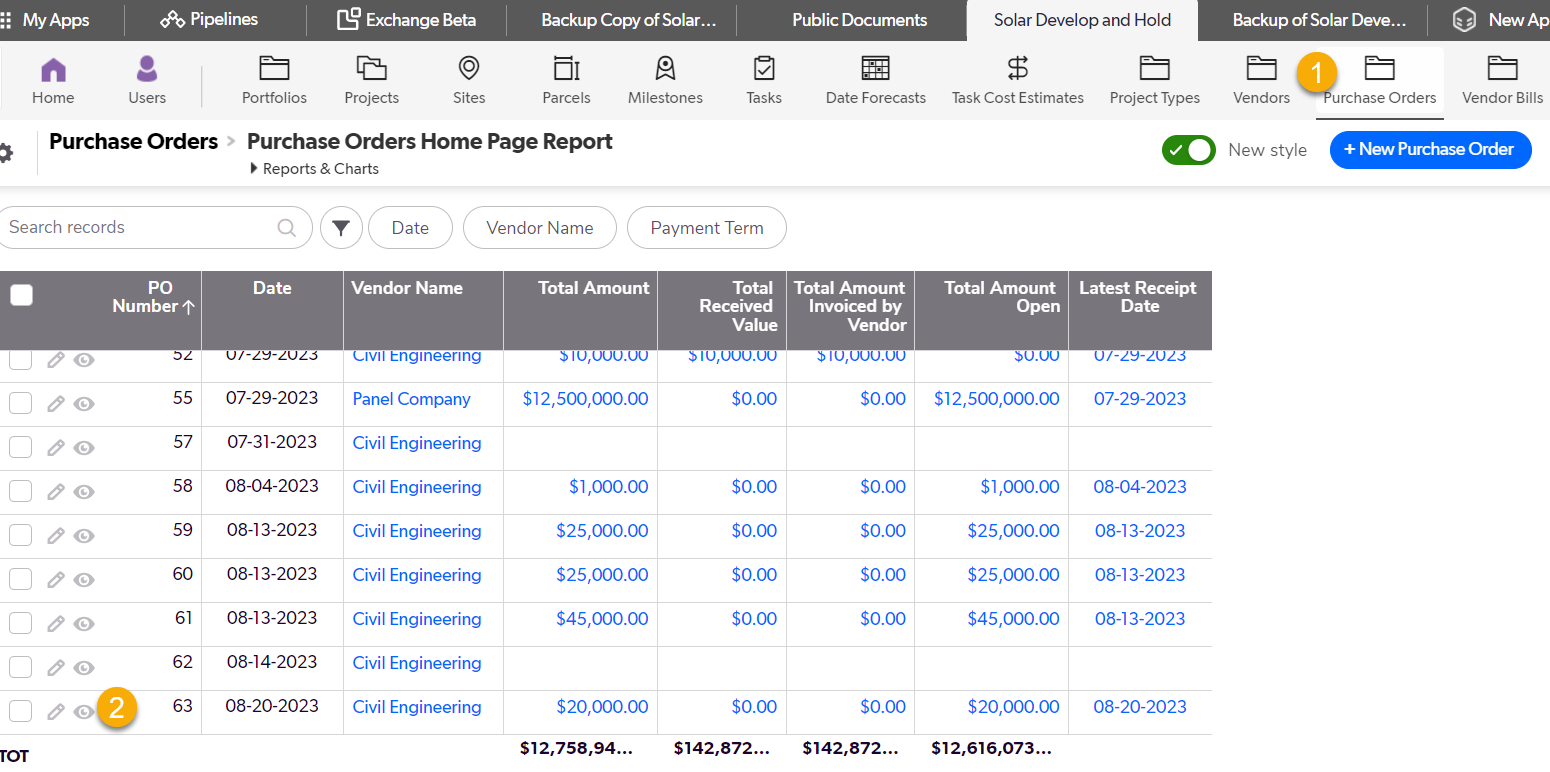Open the Vendor Bills folder icon

point(1502,68)
